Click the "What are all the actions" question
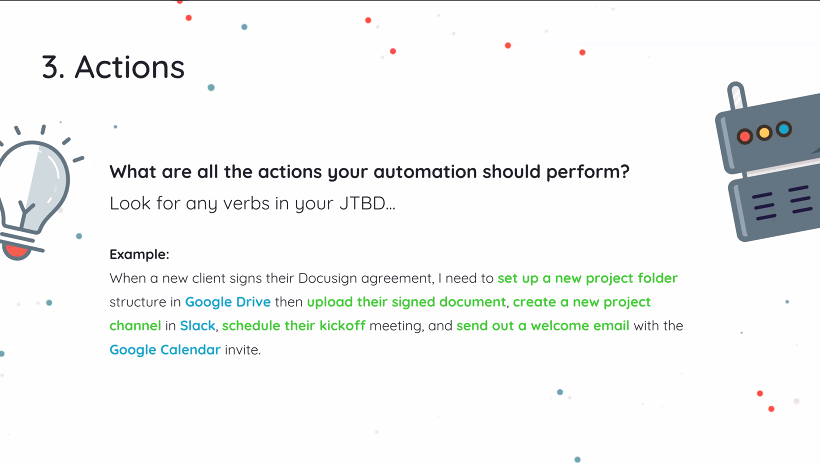 (x=369, y=171)
